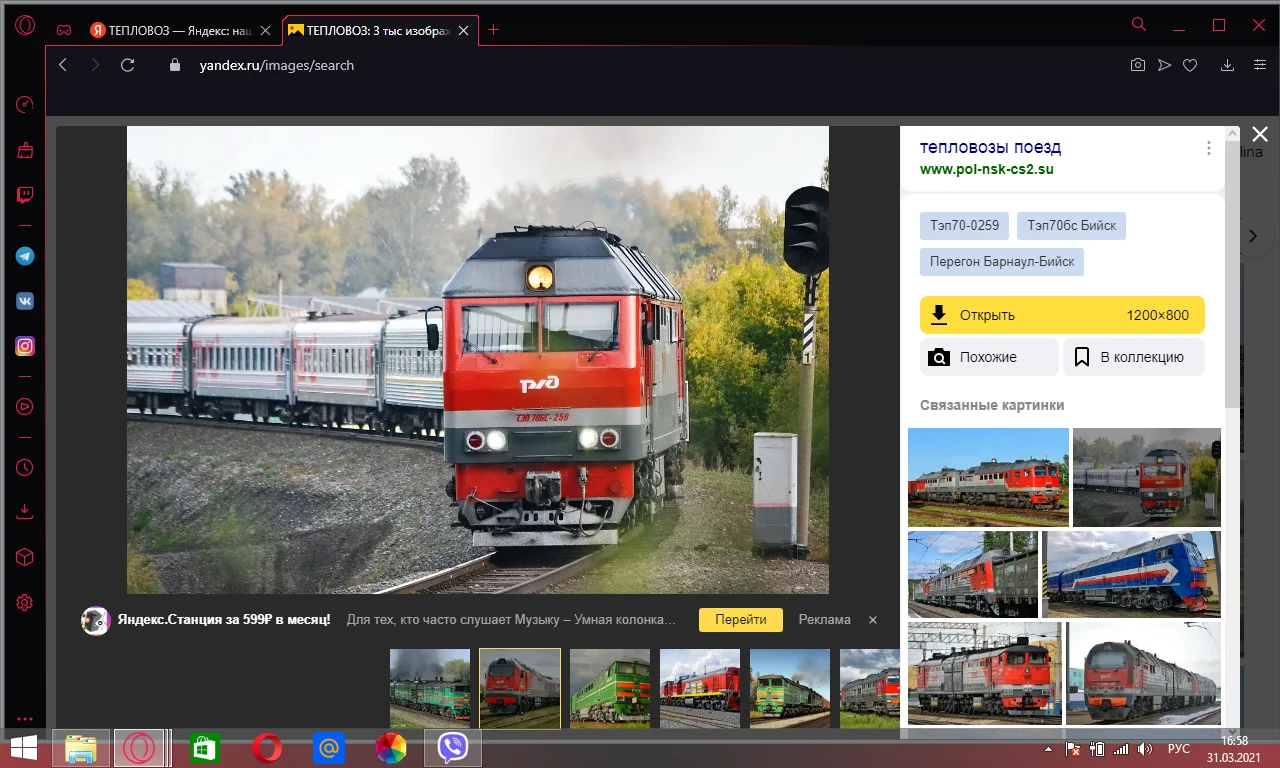Click Похожие to find similar images
The image size is (1280, 768).
point(989,357)
